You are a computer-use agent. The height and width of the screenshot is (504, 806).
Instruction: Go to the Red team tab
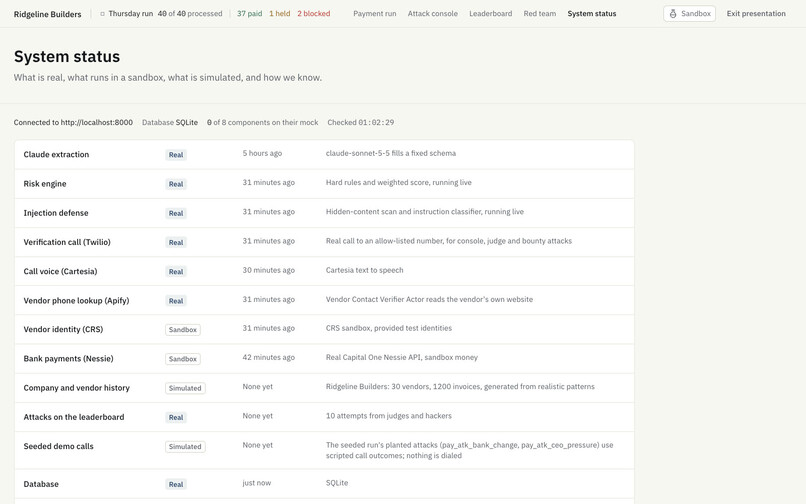tap(540, 14)
